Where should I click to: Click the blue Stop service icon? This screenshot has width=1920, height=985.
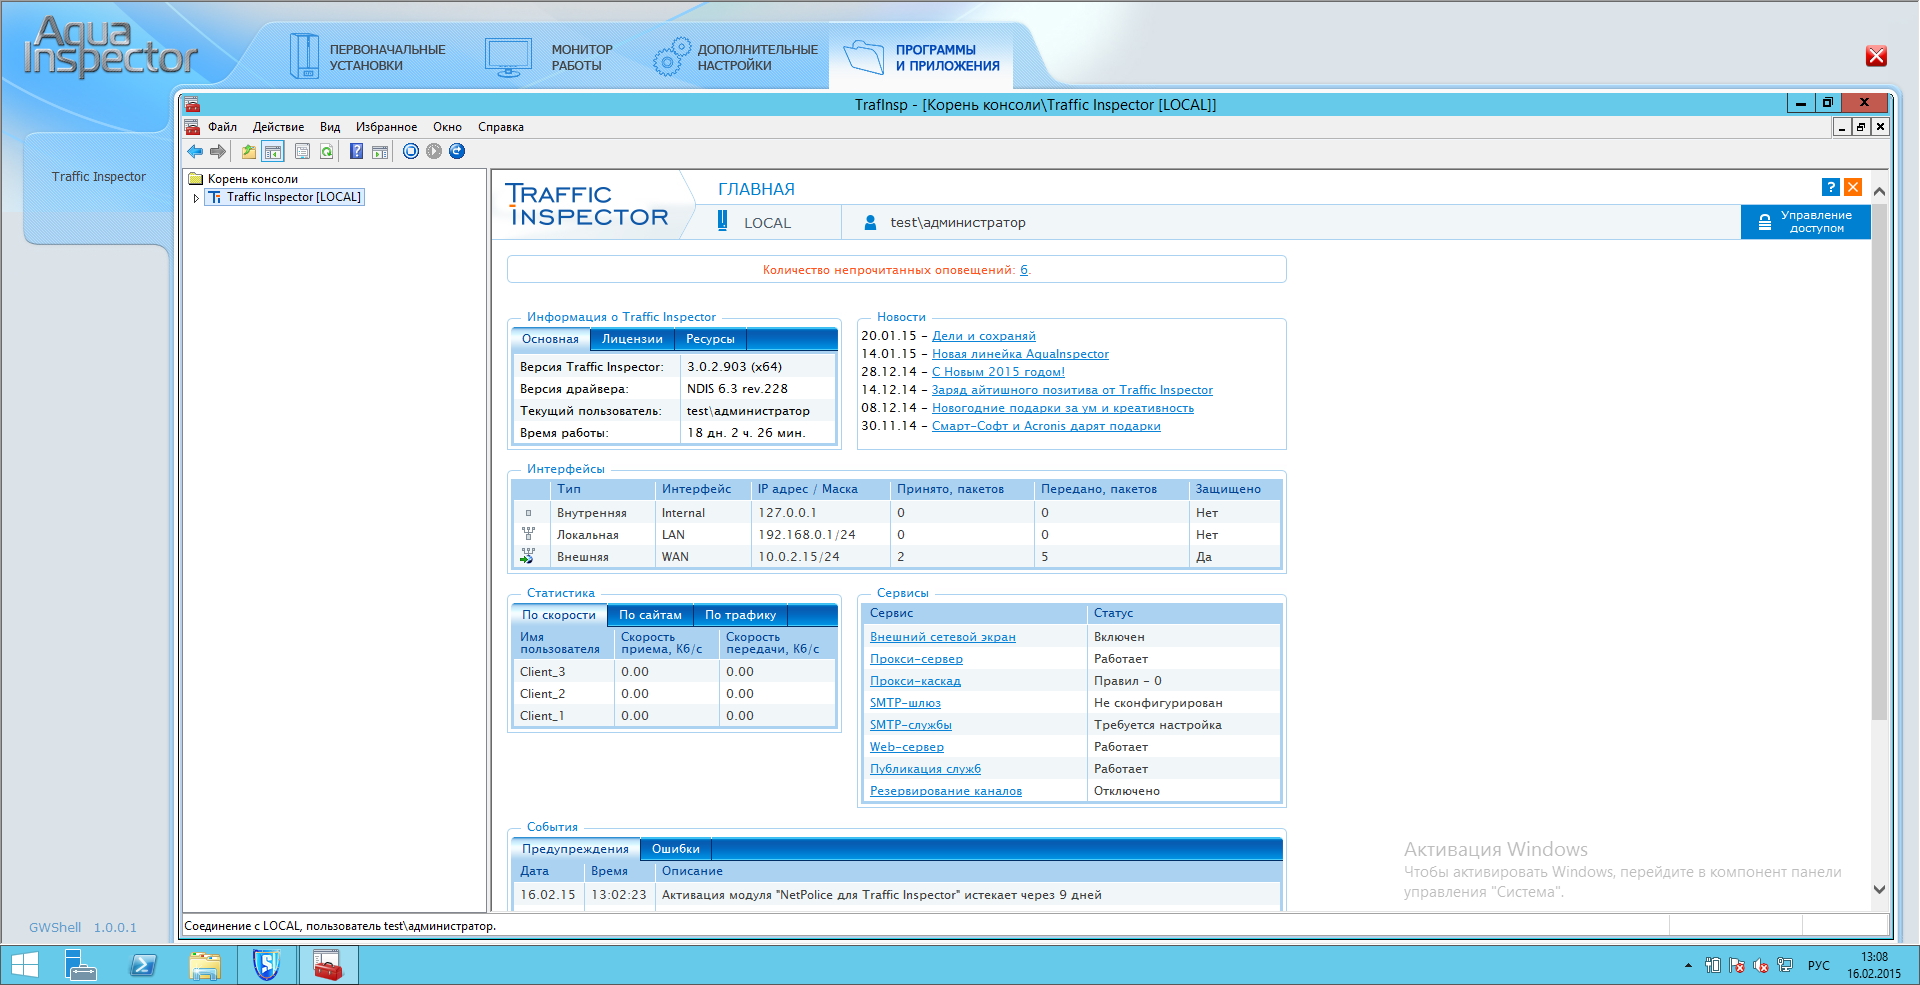click(x=411, y=151)
